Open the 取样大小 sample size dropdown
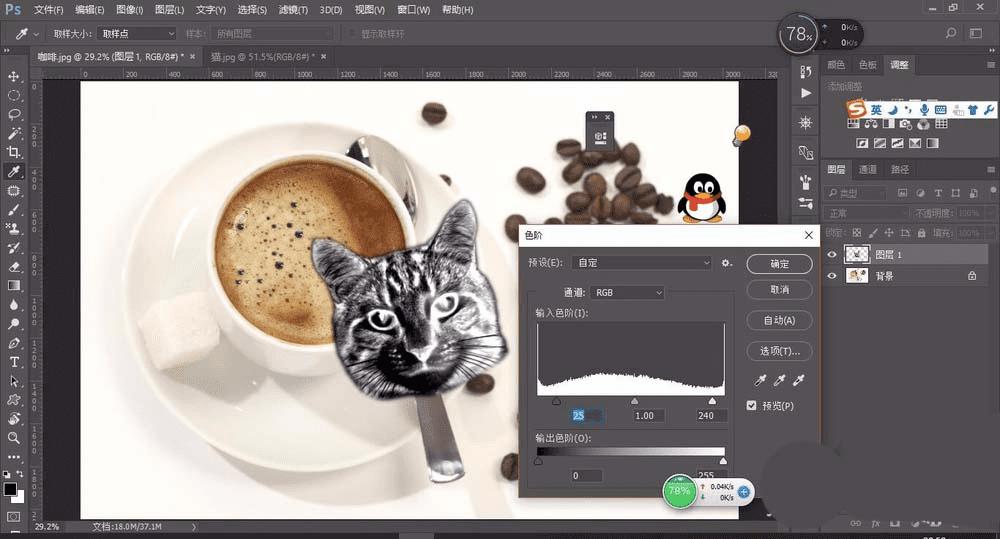 coord(138,33)
